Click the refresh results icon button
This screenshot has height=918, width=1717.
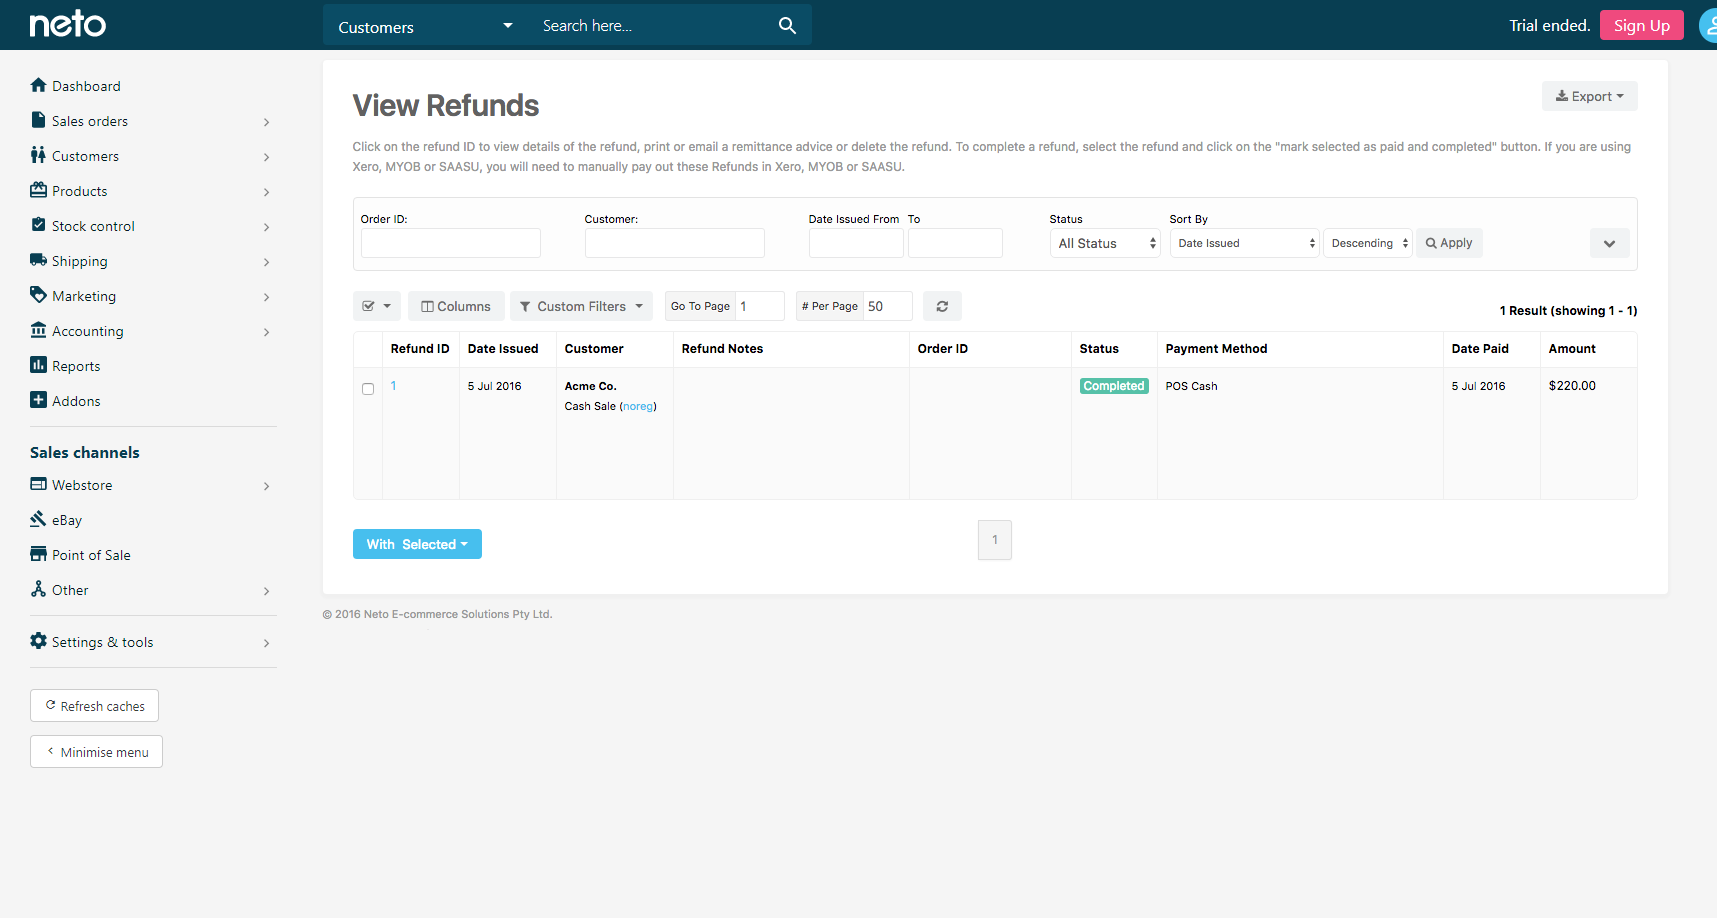(x=942, y=306)
